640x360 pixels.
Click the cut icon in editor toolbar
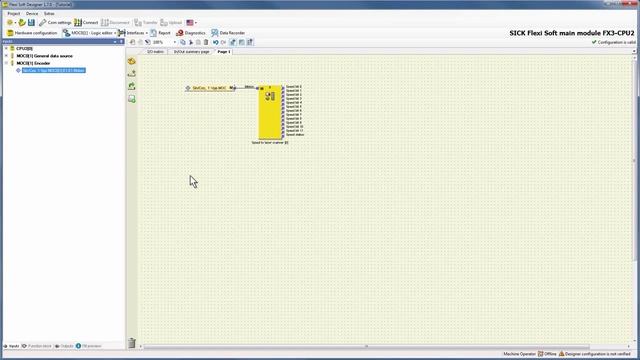pyautogui.click(x=191, y=42)
